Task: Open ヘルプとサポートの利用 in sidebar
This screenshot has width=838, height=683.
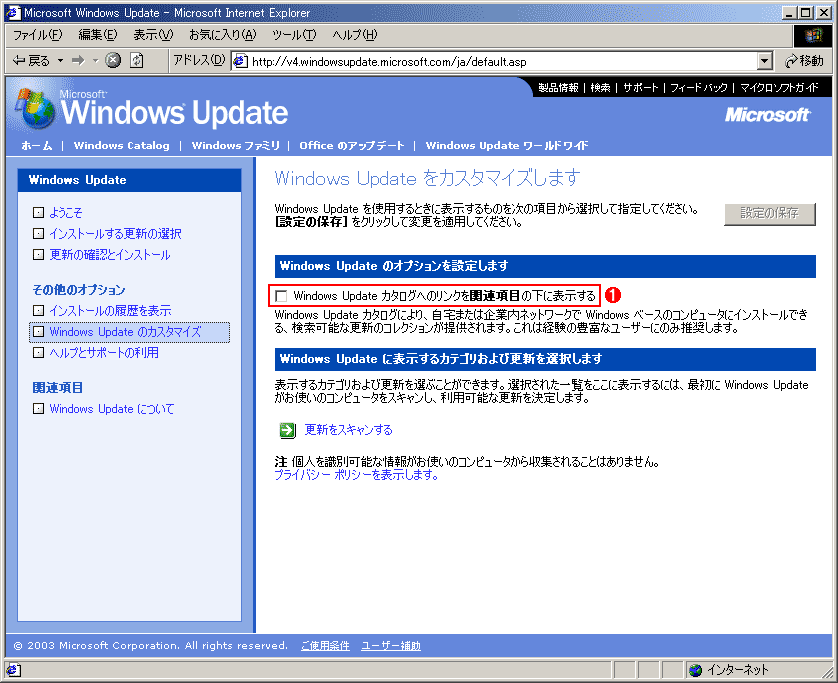Action: (104, 353)
